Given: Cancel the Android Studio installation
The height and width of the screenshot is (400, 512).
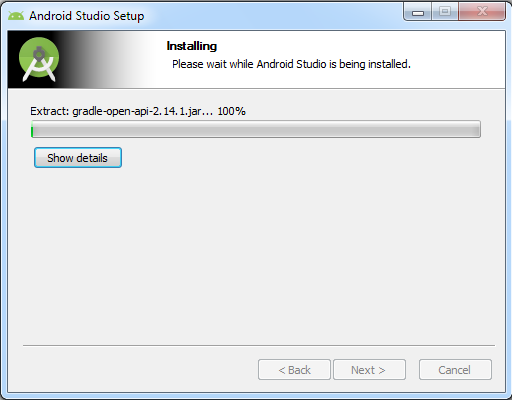Looking at the screenshot, I should [x=455, y=370].
